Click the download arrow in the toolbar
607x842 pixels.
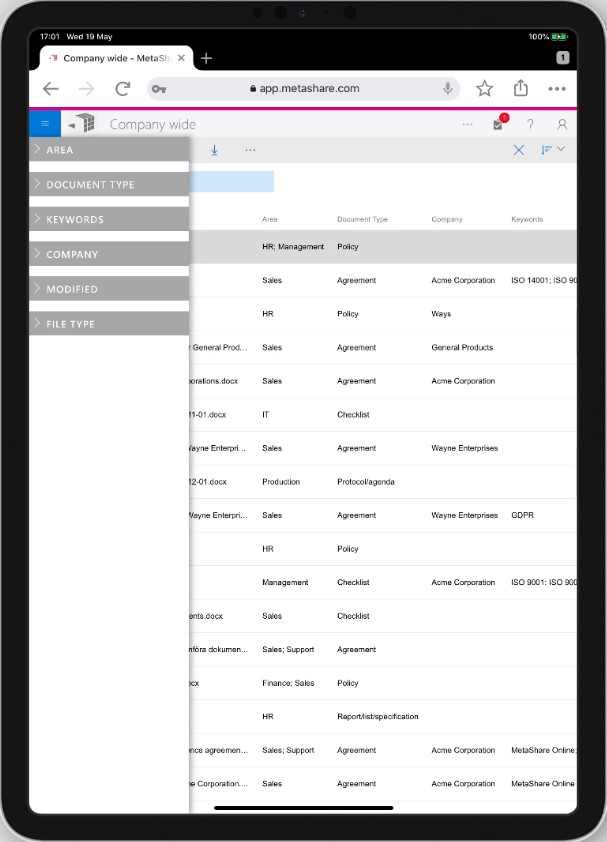(214, 150)
